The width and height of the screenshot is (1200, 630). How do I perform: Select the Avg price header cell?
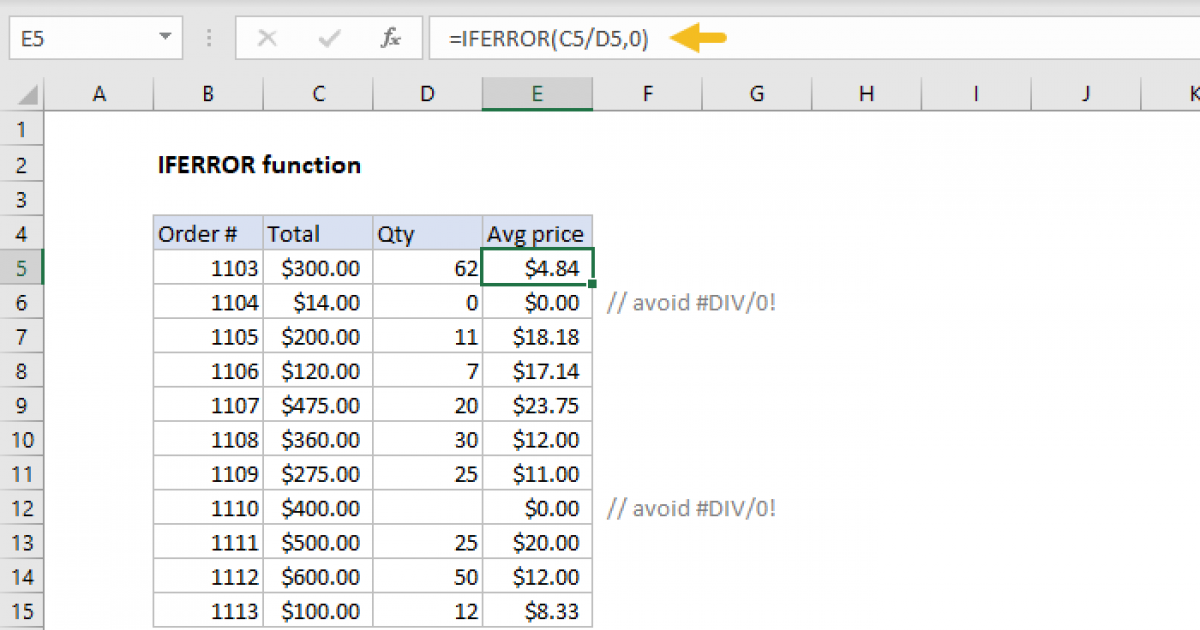(537, 233)
